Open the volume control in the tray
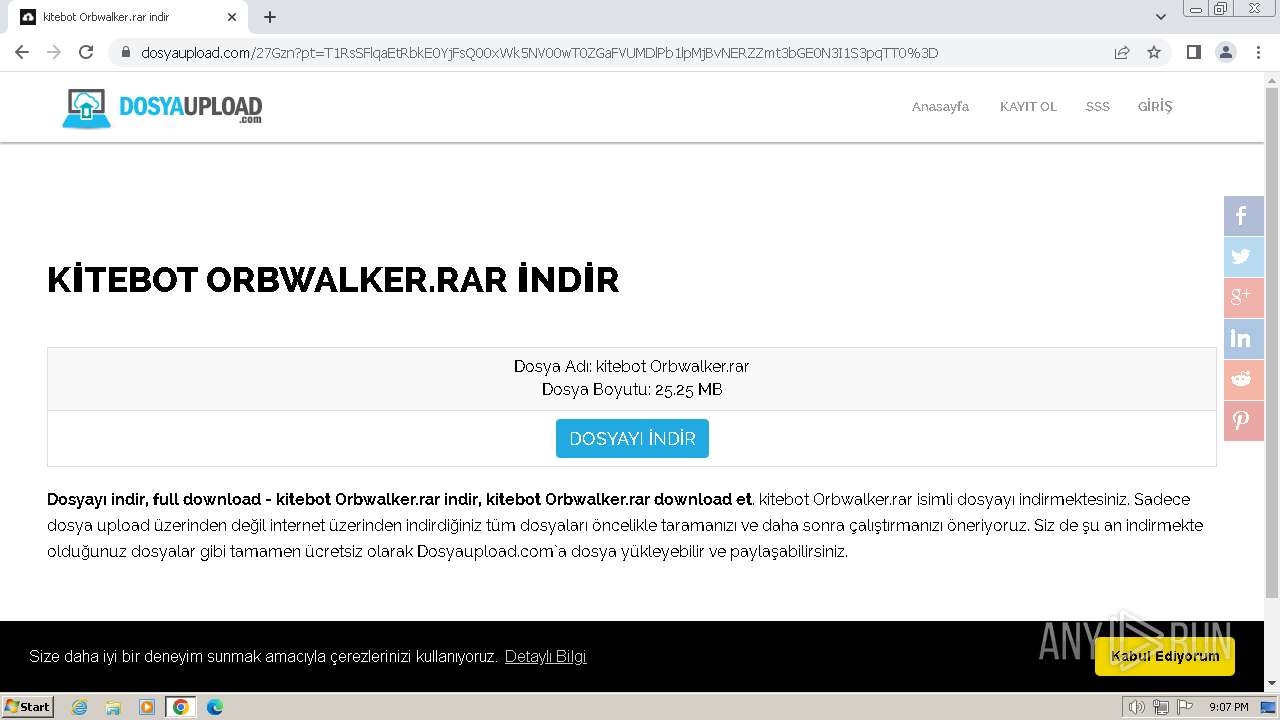 pos(1137,707)
